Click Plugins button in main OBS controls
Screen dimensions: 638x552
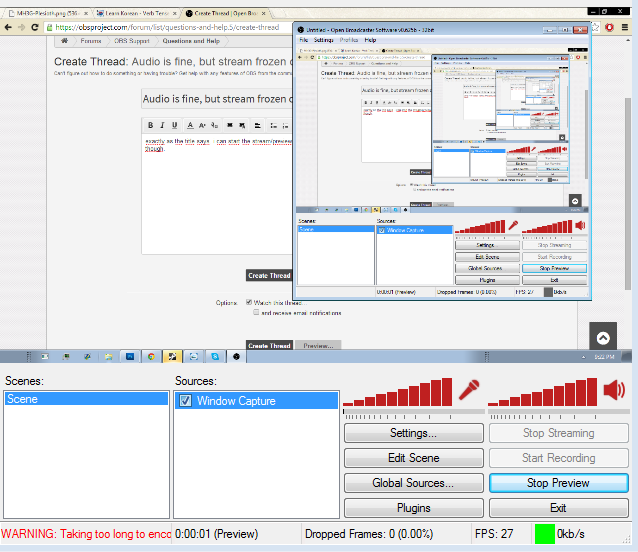pyautogui.click(x=413, y=508)
